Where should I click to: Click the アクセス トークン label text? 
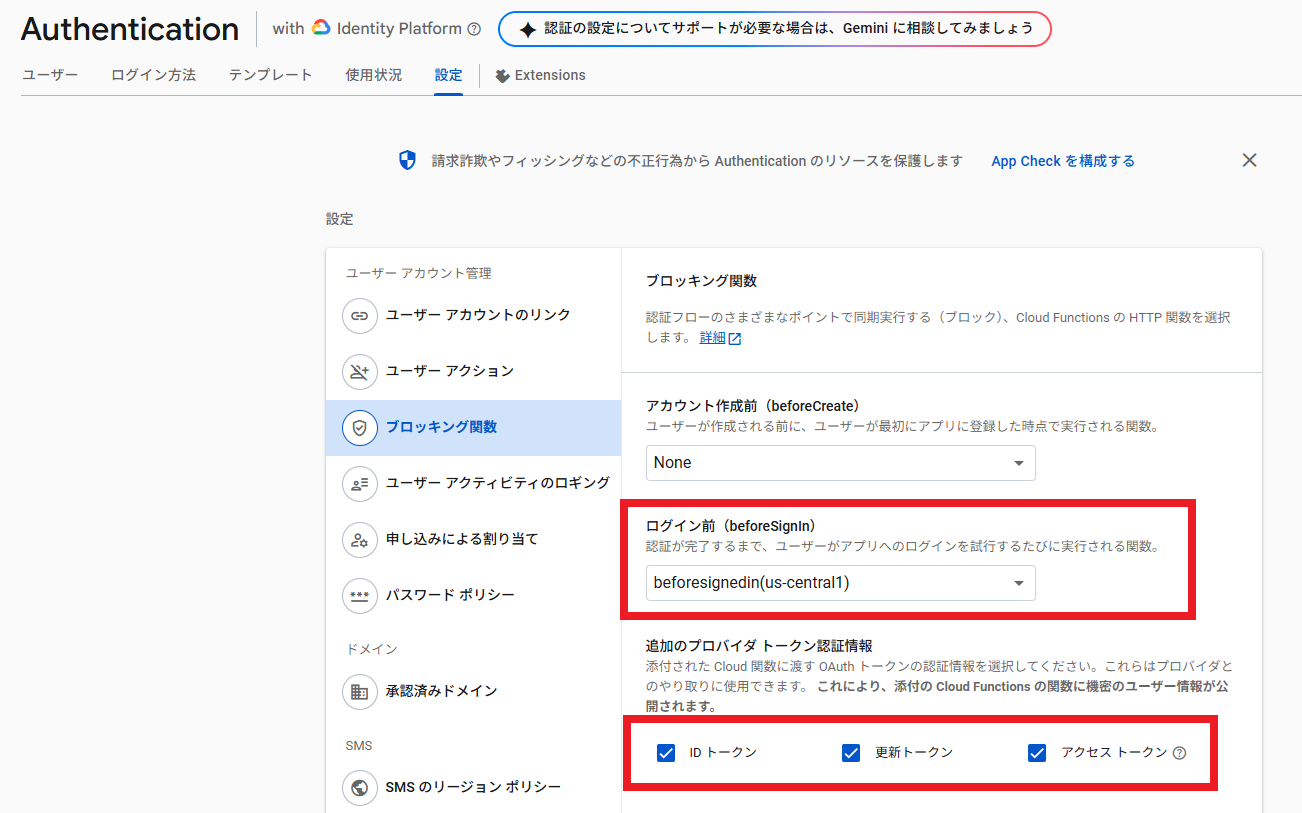pyautogui.click(x=1114, y=753)
